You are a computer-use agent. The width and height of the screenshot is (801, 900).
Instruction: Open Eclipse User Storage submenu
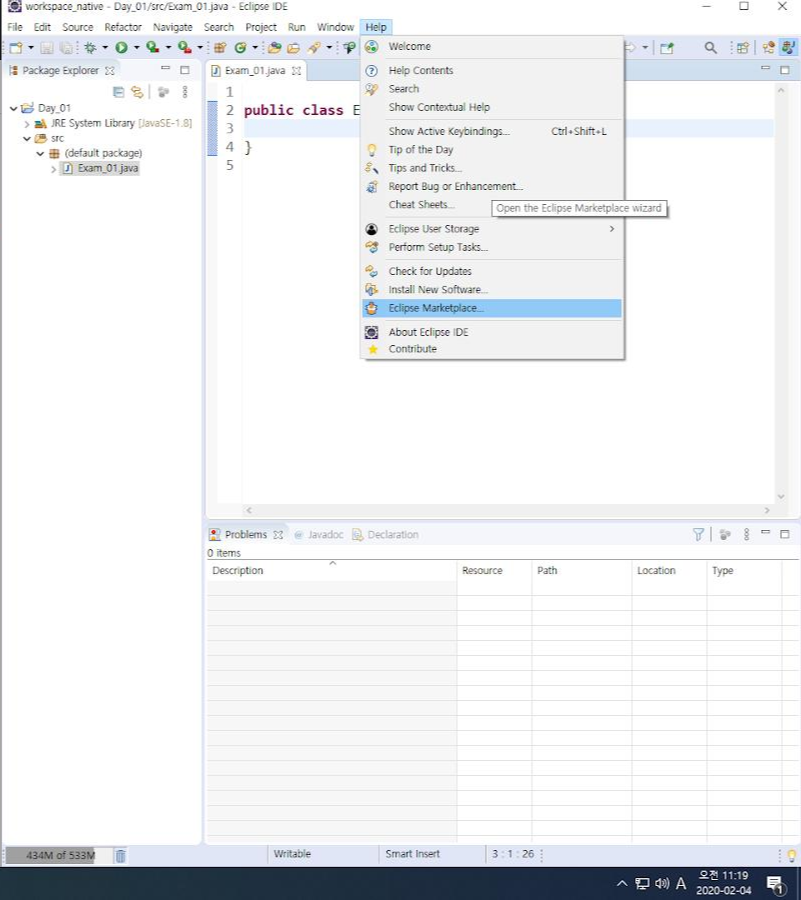click(x=492, y=229)
